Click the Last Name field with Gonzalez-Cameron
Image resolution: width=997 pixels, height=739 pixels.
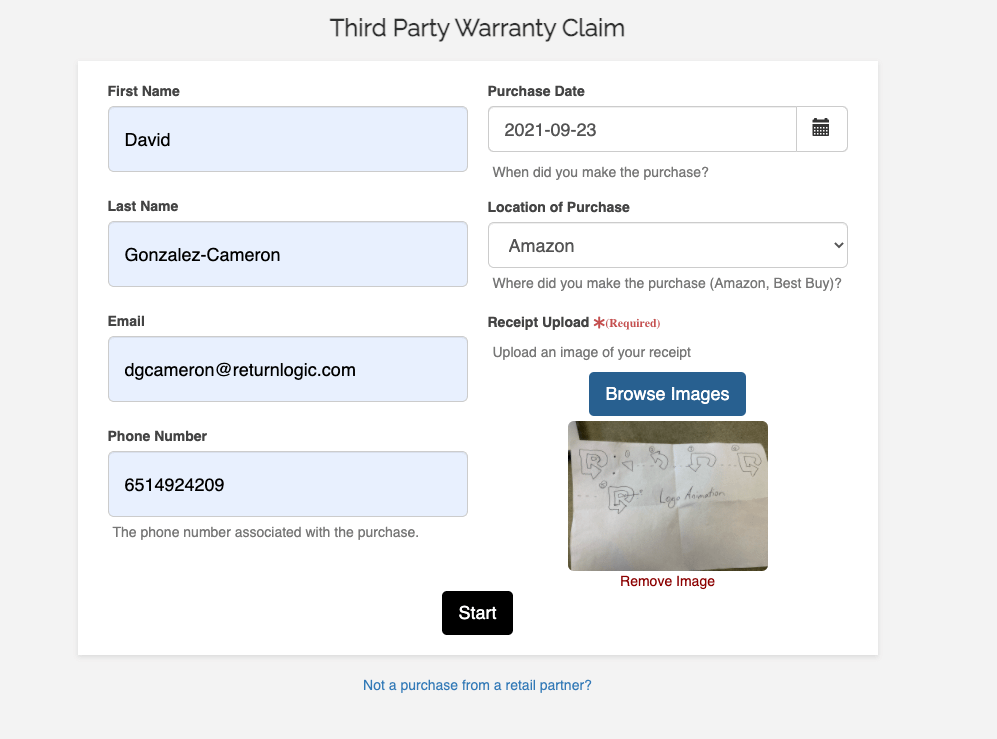(x=287, y=254)
